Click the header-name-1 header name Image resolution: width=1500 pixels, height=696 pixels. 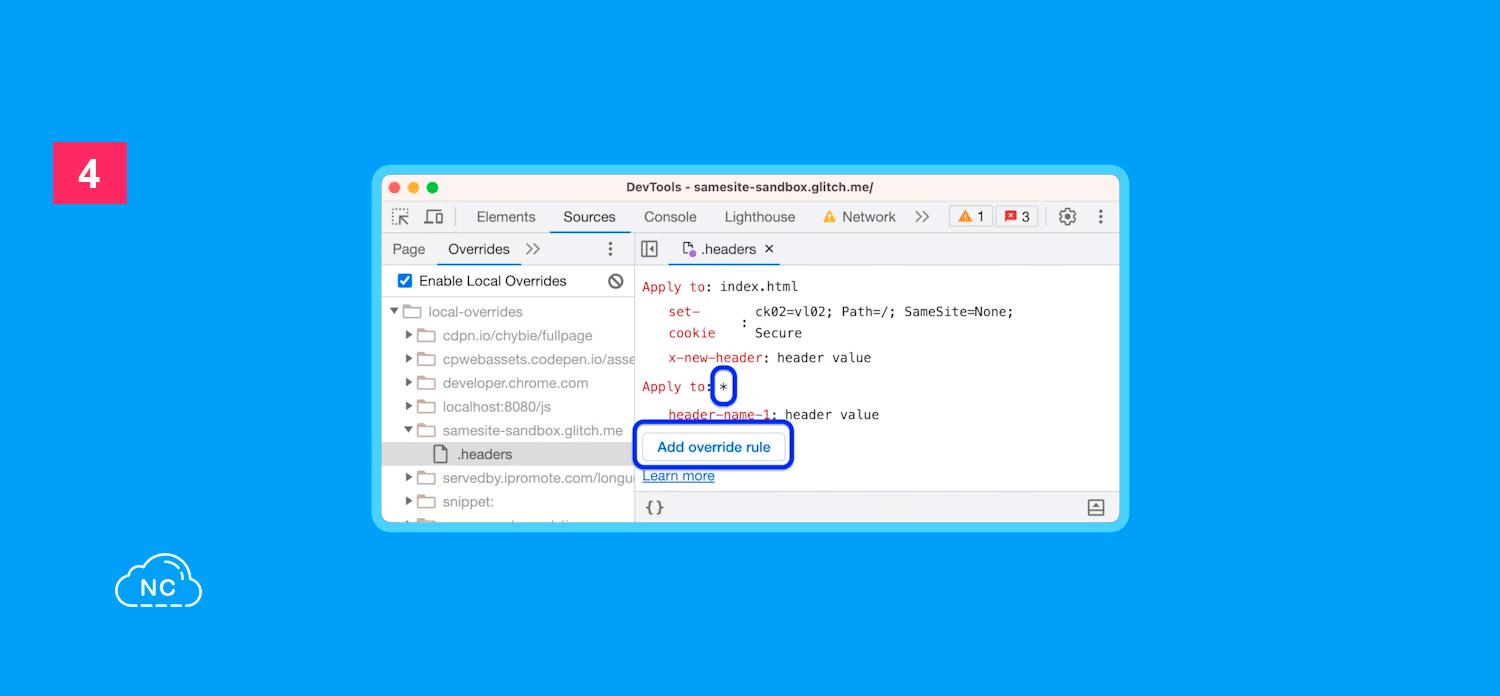click(720, 415)
